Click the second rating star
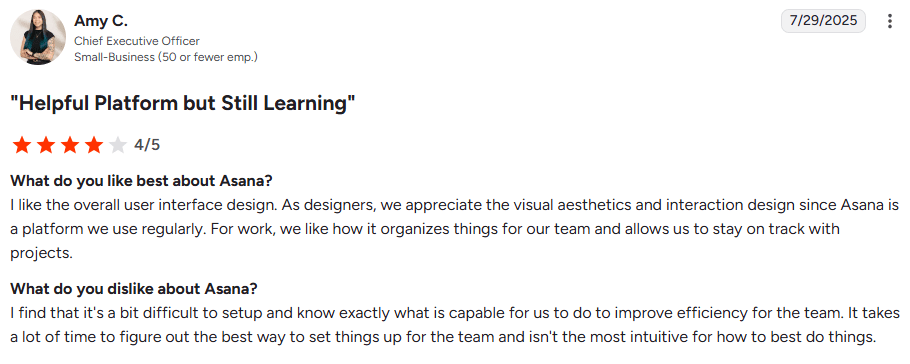The image size is (910, 364). [46, 145]
